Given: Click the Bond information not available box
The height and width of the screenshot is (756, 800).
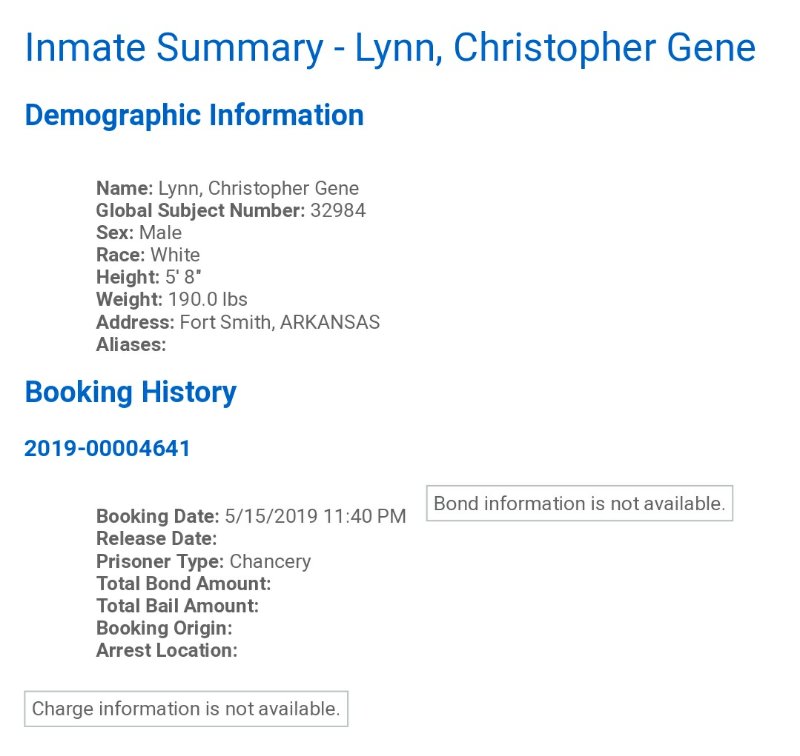Looking at the screenshot, I should [x=580, y=503].
